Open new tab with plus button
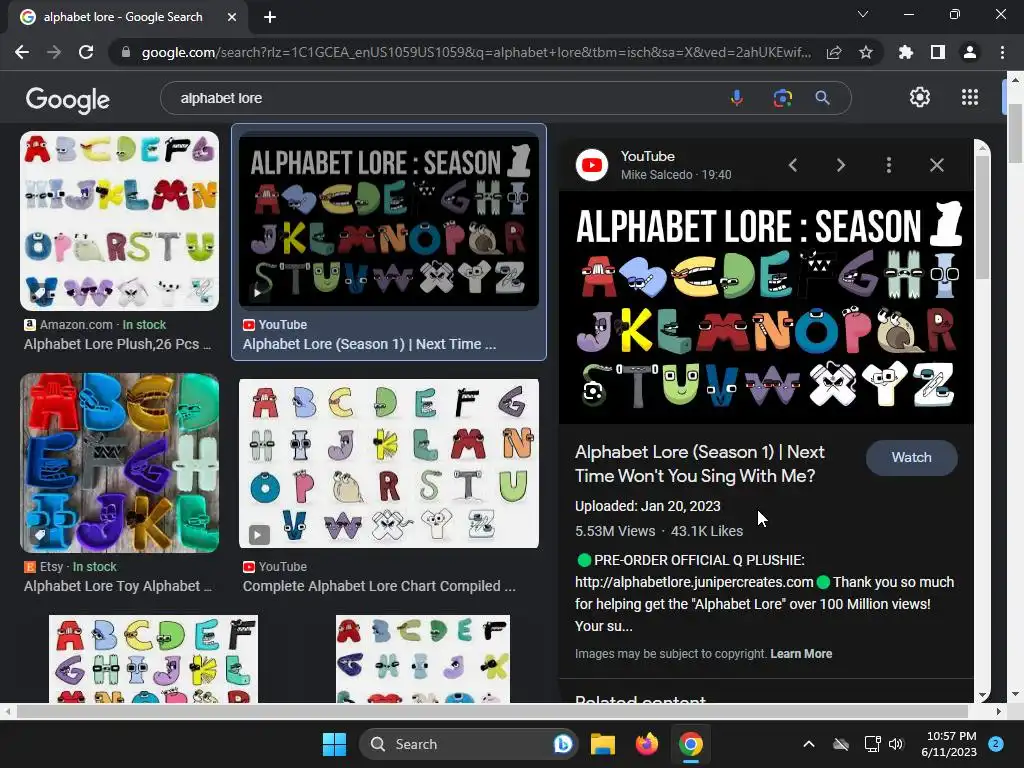The height and width of the screenshot is (768, 1024). (x=270, y=17)
